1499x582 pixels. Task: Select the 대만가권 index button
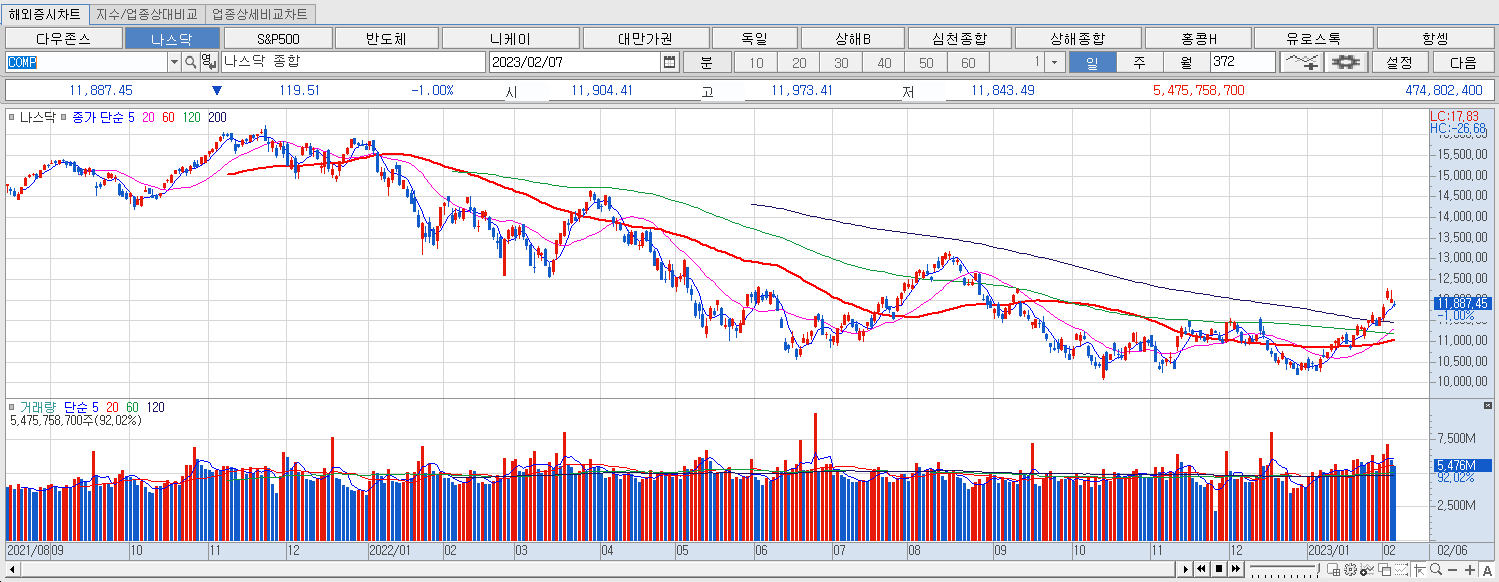coord(644,38)
